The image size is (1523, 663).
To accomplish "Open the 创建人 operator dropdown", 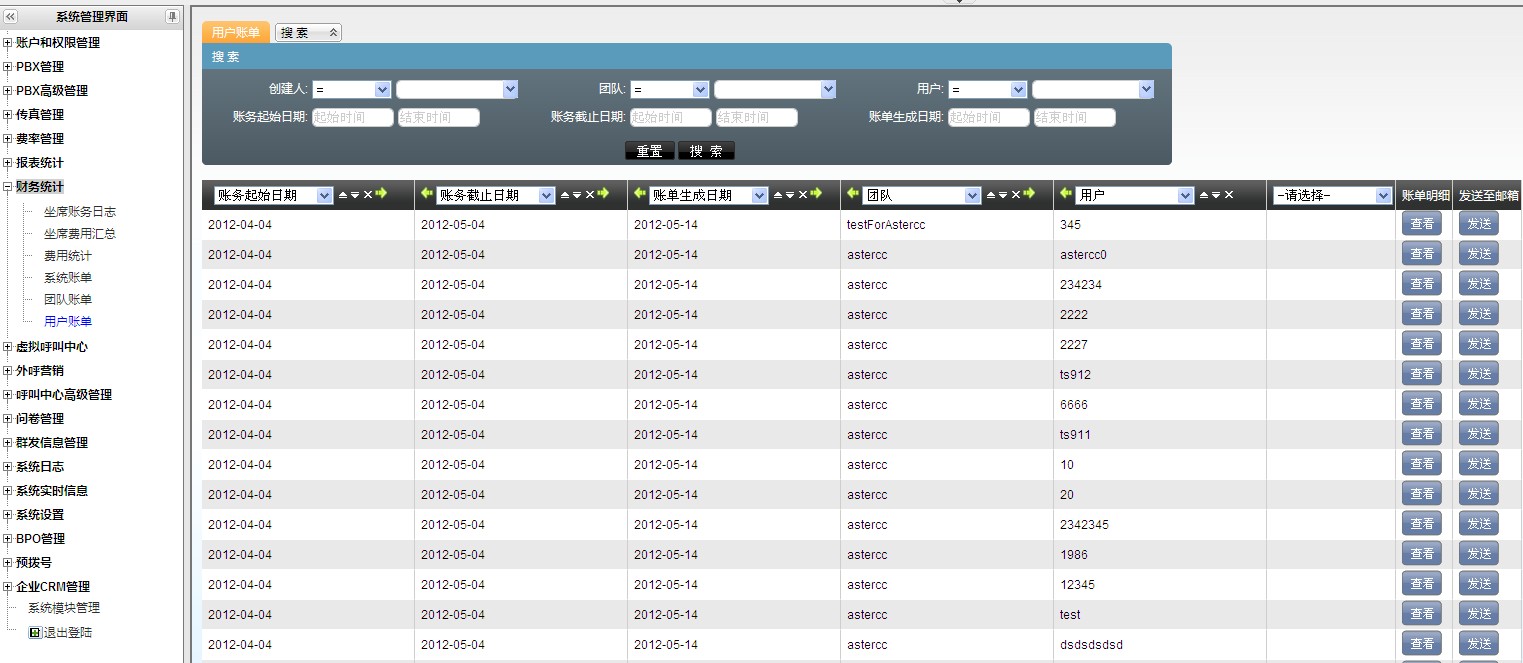I will pos(351,90).
